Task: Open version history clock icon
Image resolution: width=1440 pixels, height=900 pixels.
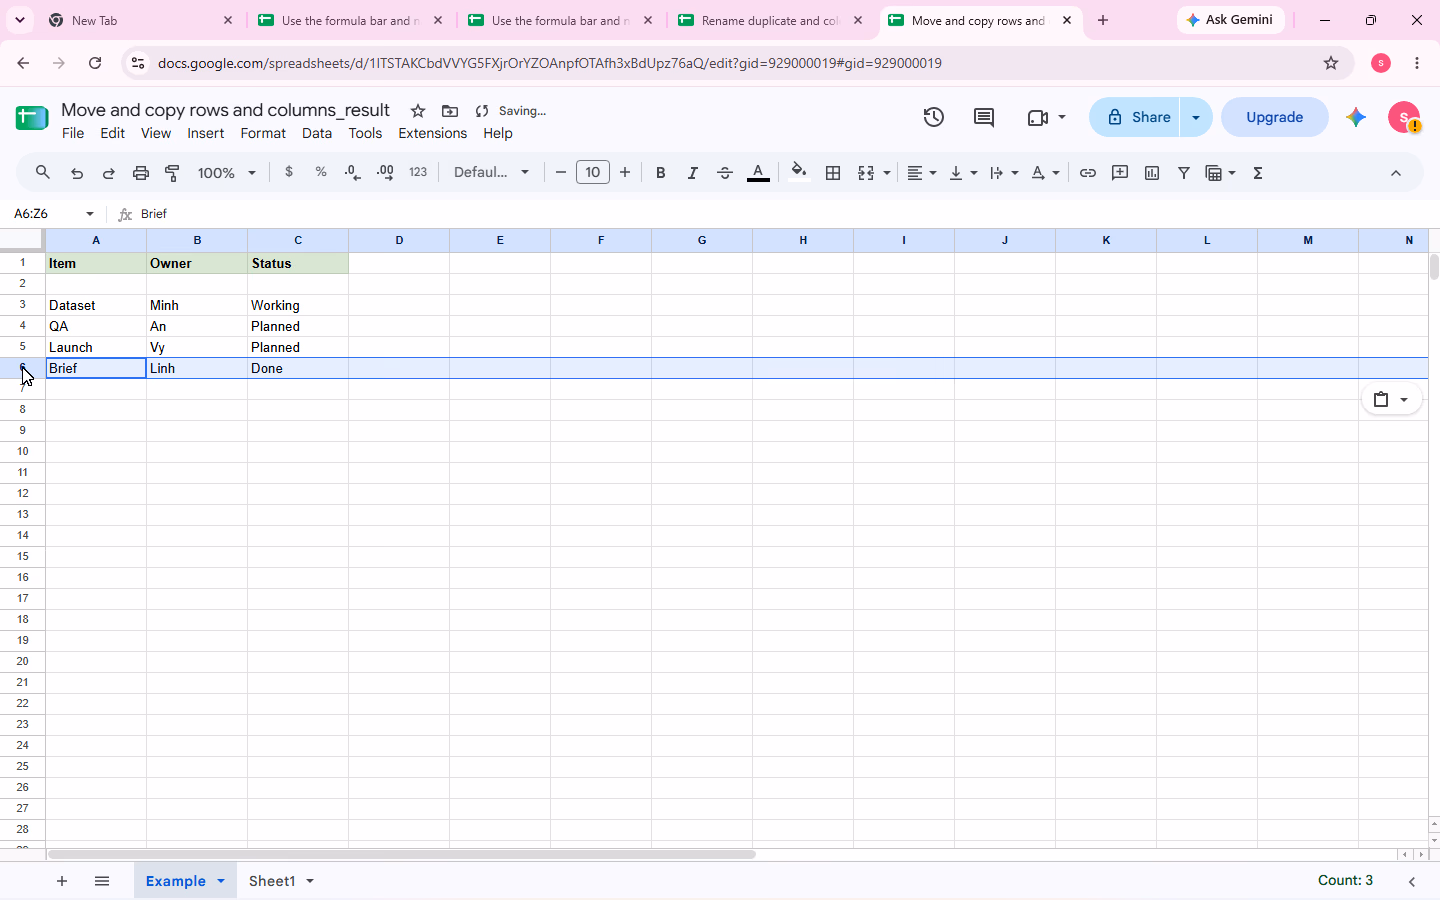Action: 934,117
